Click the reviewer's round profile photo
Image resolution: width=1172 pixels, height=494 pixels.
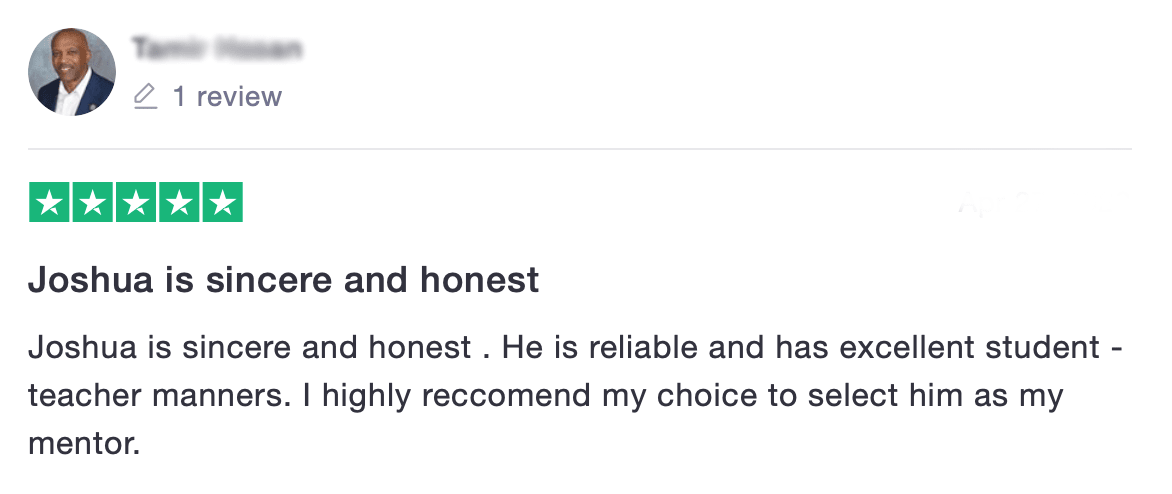pyautogui.click(x=72, y=72)
